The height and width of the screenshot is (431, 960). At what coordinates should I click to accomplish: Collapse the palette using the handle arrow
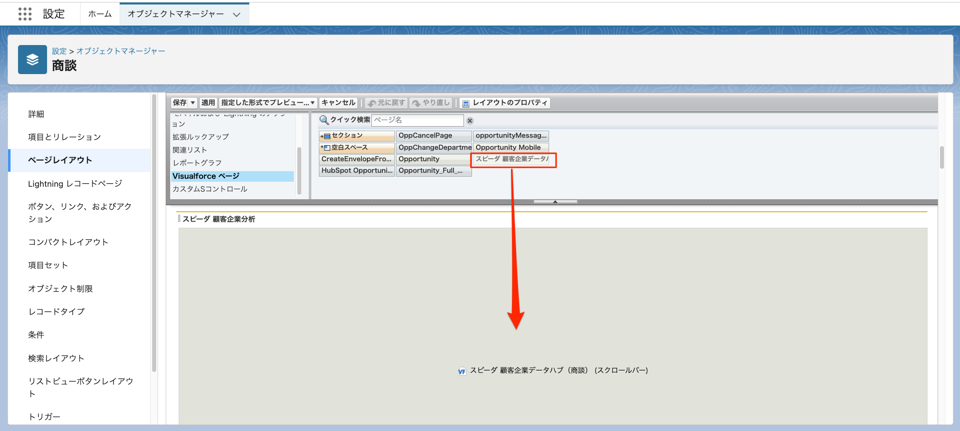[x=555, y=202]
